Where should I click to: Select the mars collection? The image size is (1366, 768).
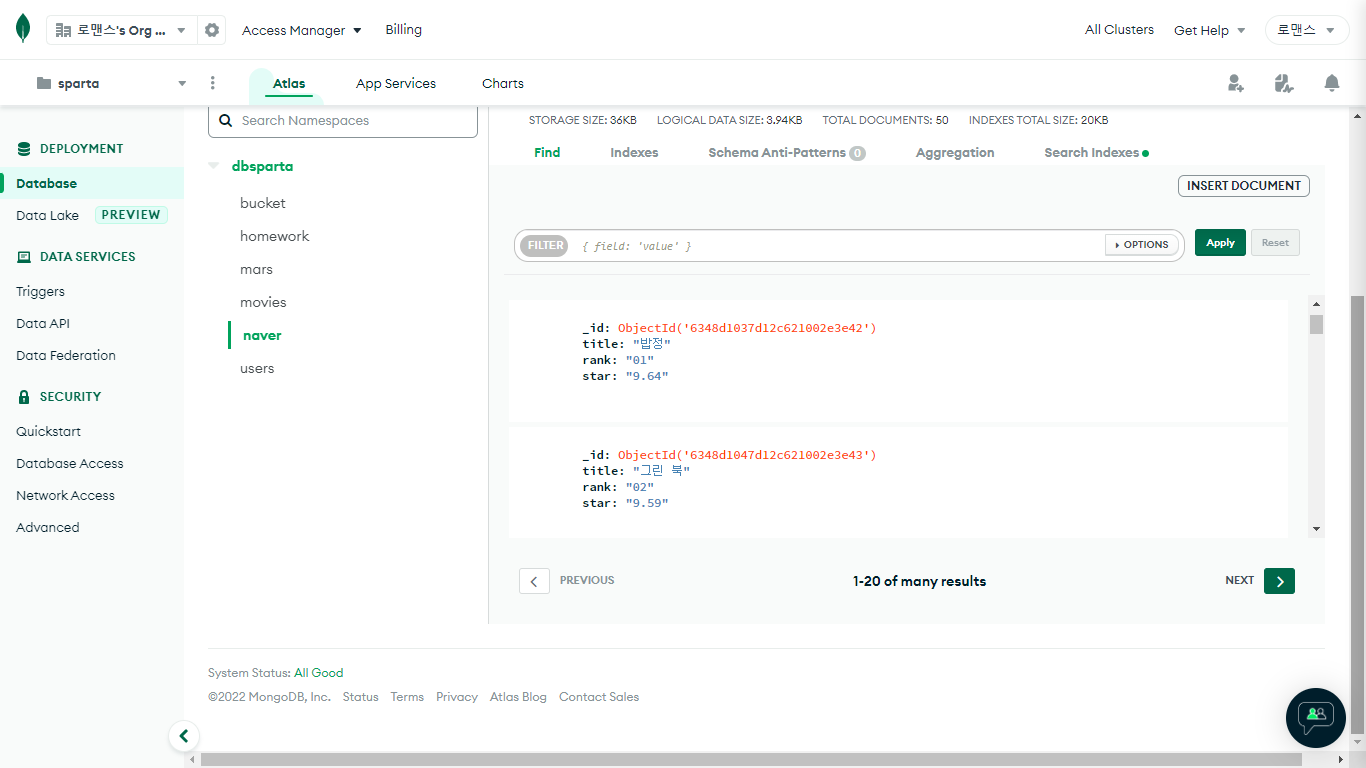pyautogui.click(x=256, y=270)
